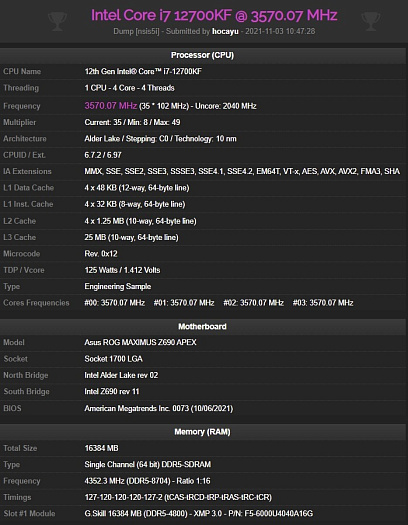Viewport: 408px width, 525px height.
Task: Click the BIOS row label
Action: coord(12,408)
